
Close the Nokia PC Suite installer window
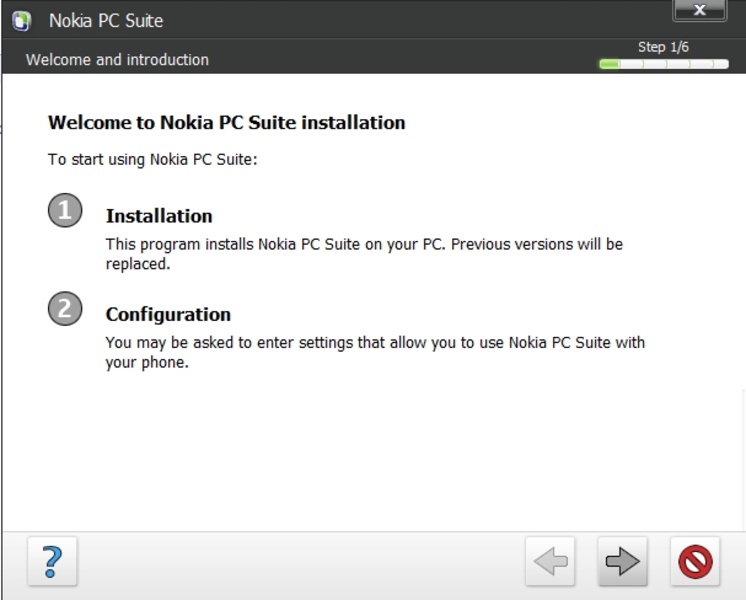point(699,11)
